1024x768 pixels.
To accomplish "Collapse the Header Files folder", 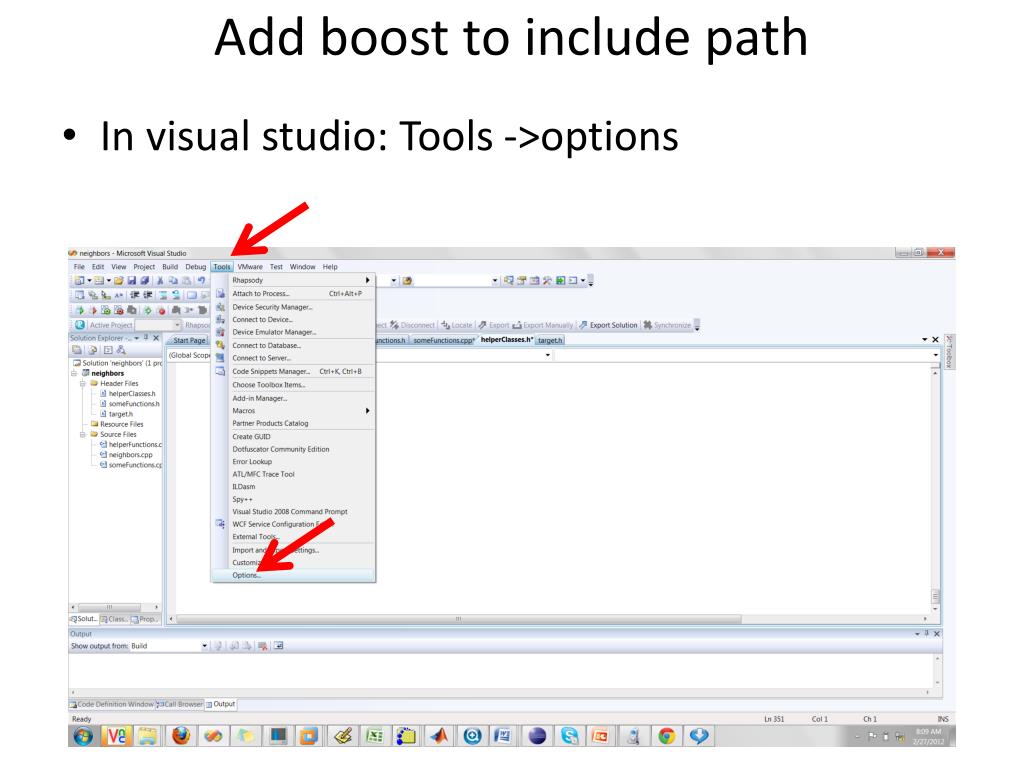I will click(83, 384).
